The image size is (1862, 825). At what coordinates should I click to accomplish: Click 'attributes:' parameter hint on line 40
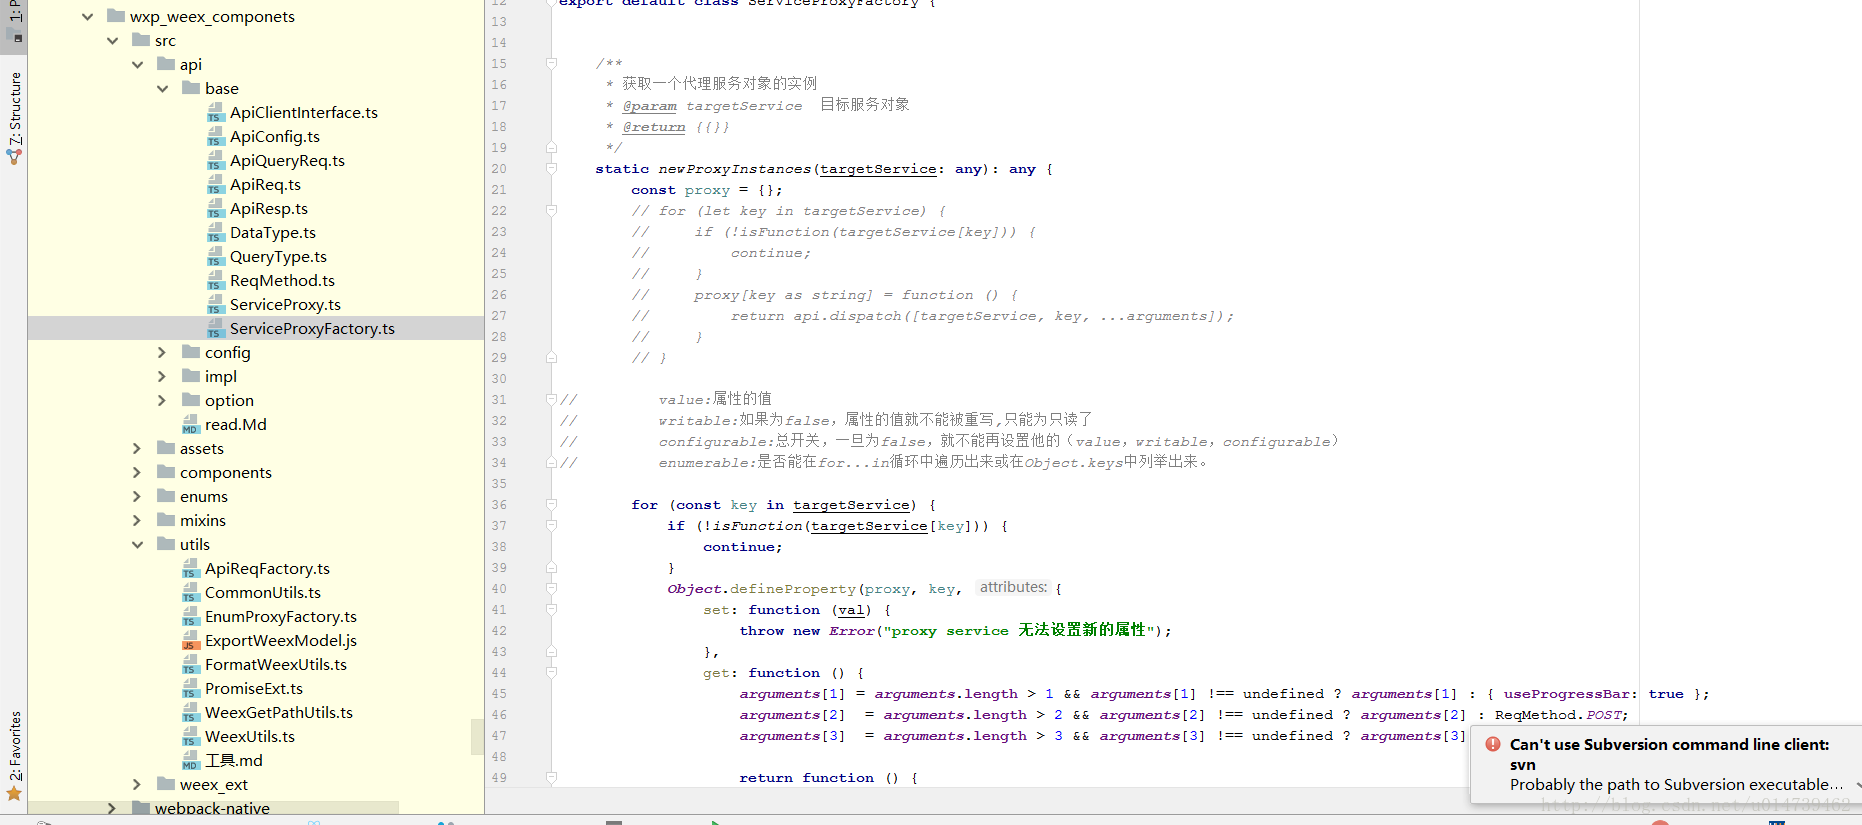point(1013,588)
